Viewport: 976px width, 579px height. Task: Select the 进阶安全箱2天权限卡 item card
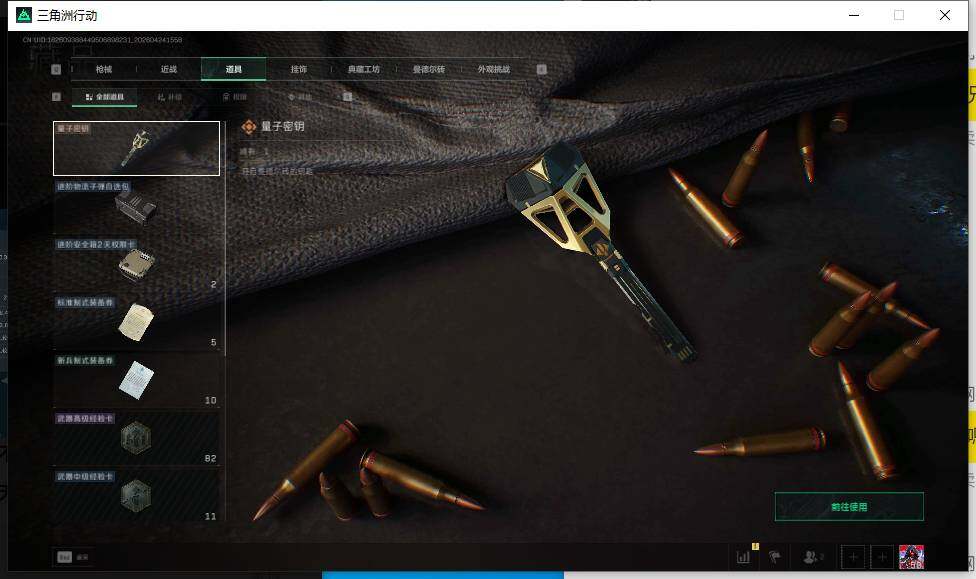(136, 264)
